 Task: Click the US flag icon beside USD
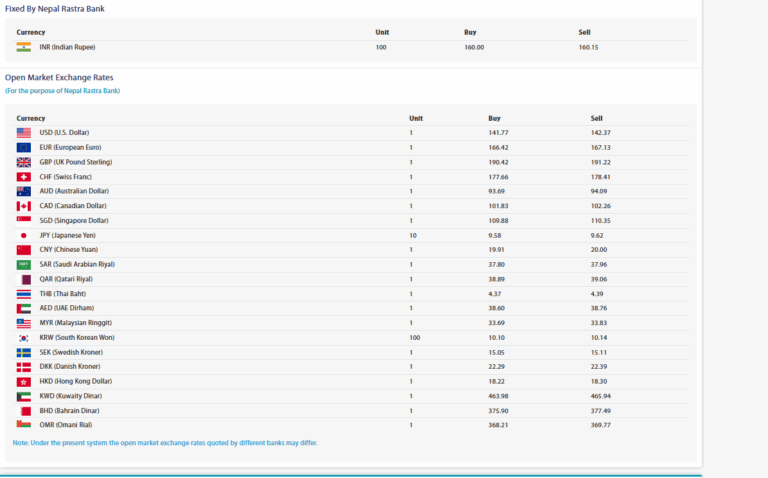(24, 133)
